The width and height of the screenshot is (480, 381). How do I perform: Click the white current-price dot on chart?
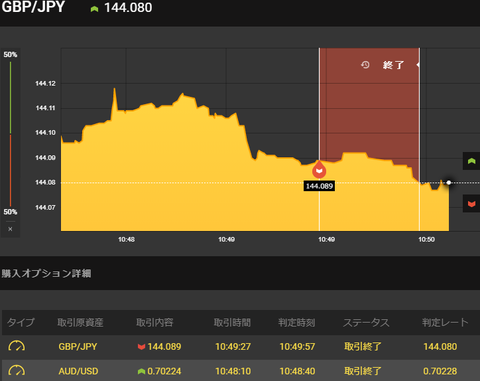(449, 182)
